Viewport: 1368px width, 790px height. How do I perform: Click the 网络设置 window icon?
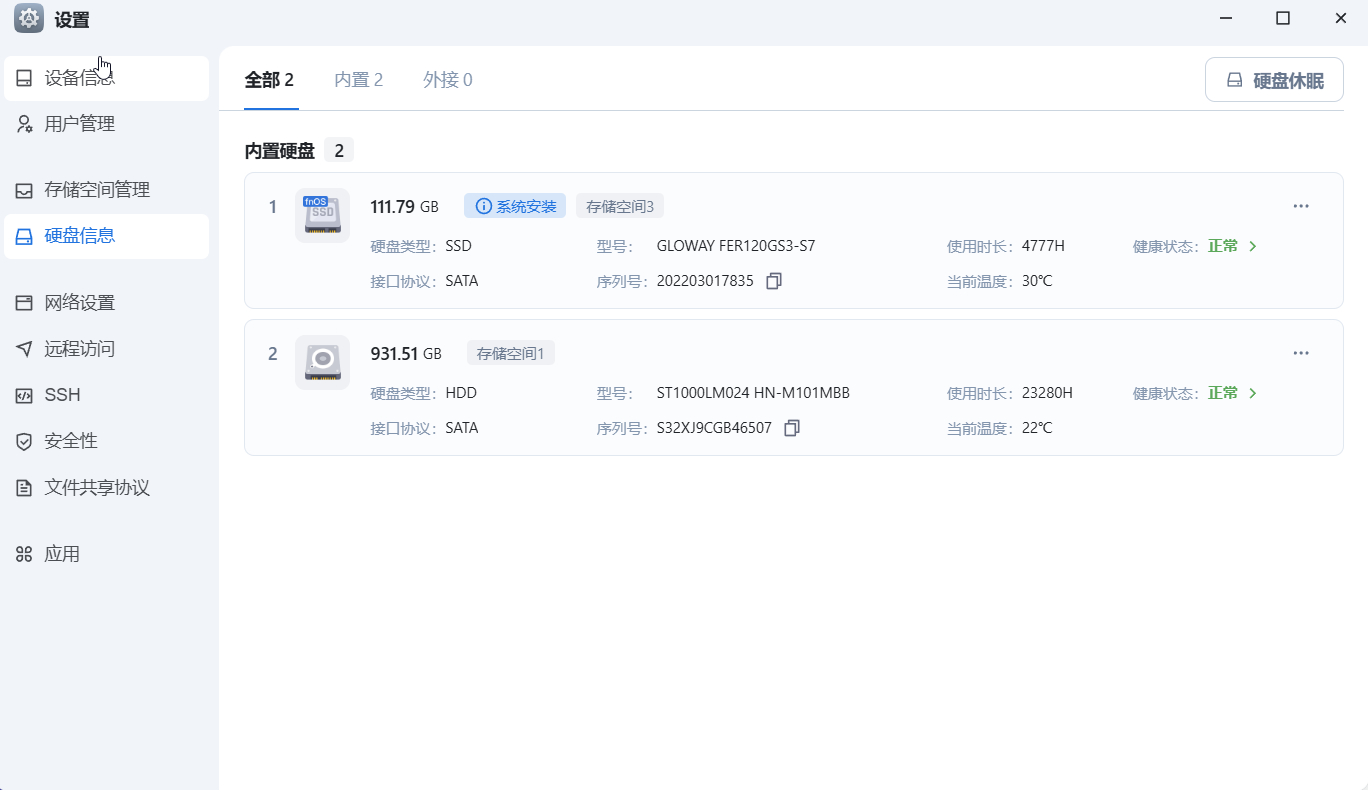[x=24, y=303]
